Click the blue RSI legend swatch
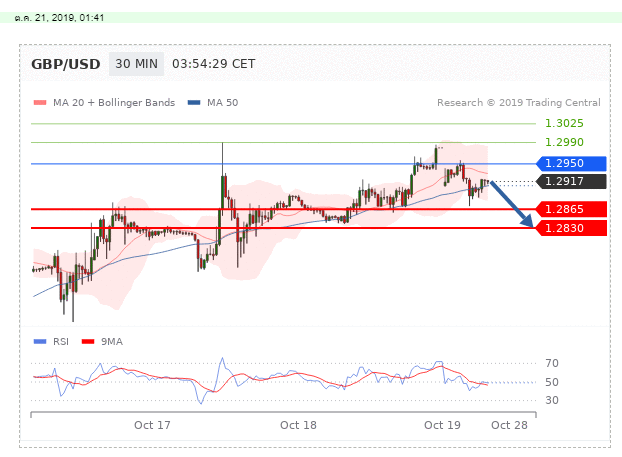This screenshot has height=457, width=622. click(40, 342)
